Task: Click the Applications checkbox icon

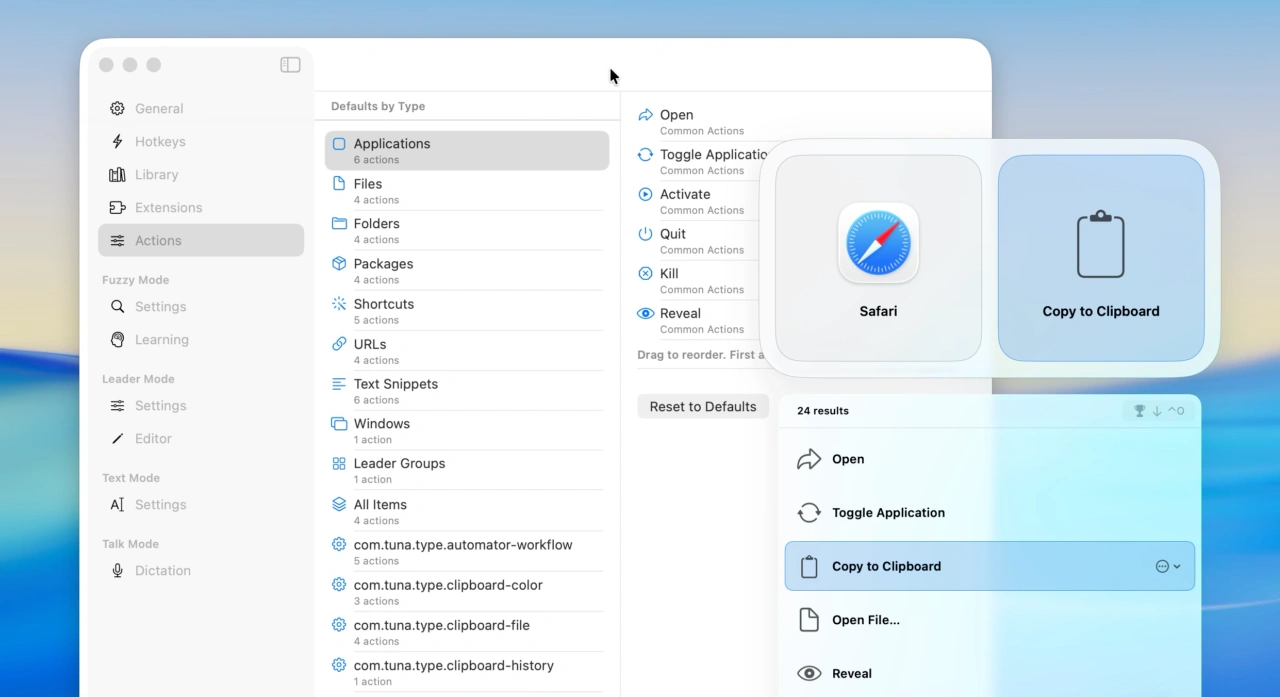Action: (338, 143)
